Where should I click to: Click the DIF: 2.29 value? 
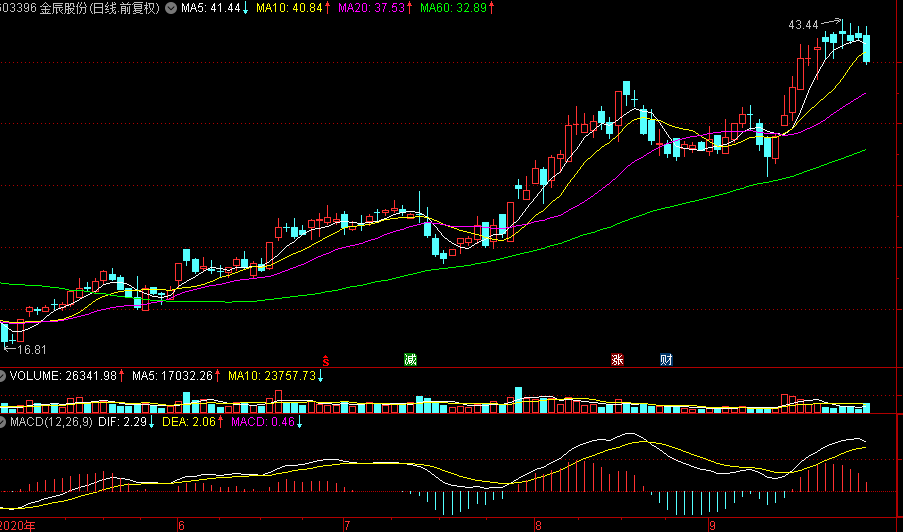pos(122,422)
